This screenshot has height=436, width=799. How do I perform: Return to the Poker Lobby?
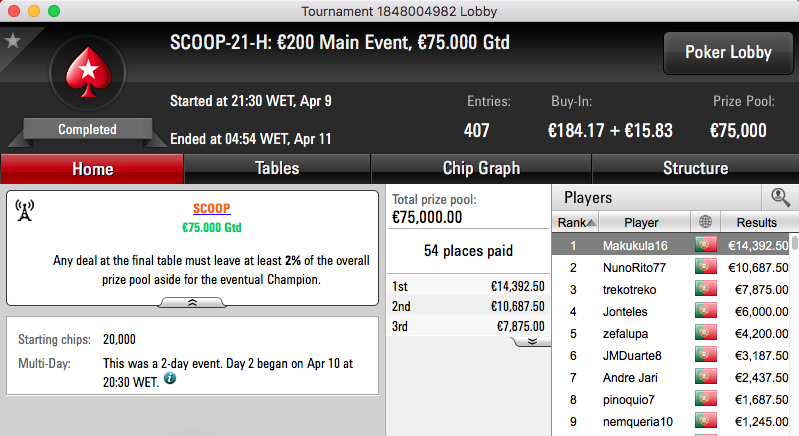(x=728, y=52)
